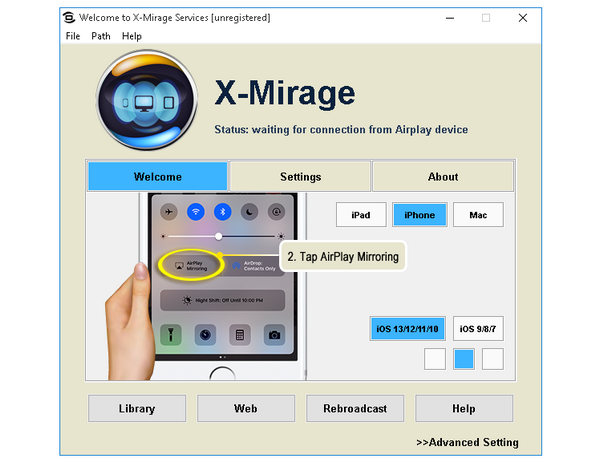The height and width of the screenshot is (463, 600).
Task: Open the File menu
Action: 73,36
